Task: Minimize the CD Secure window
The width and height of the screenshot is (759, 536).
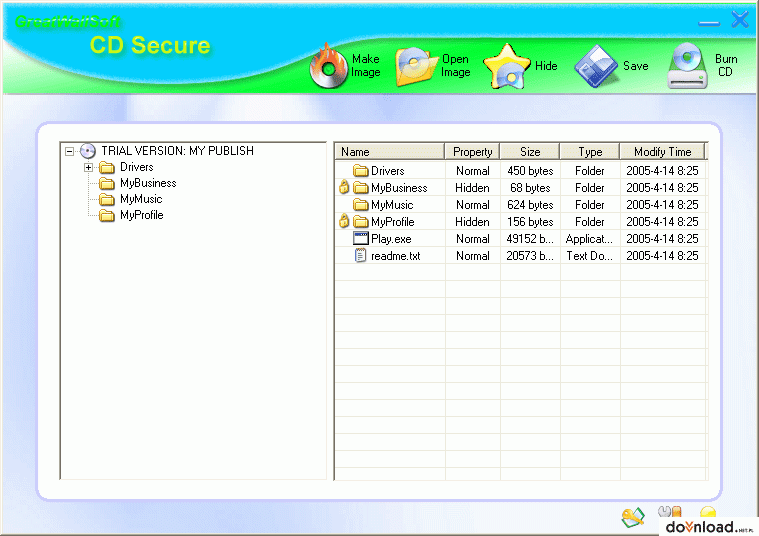Action: click(x=709, y=22)
